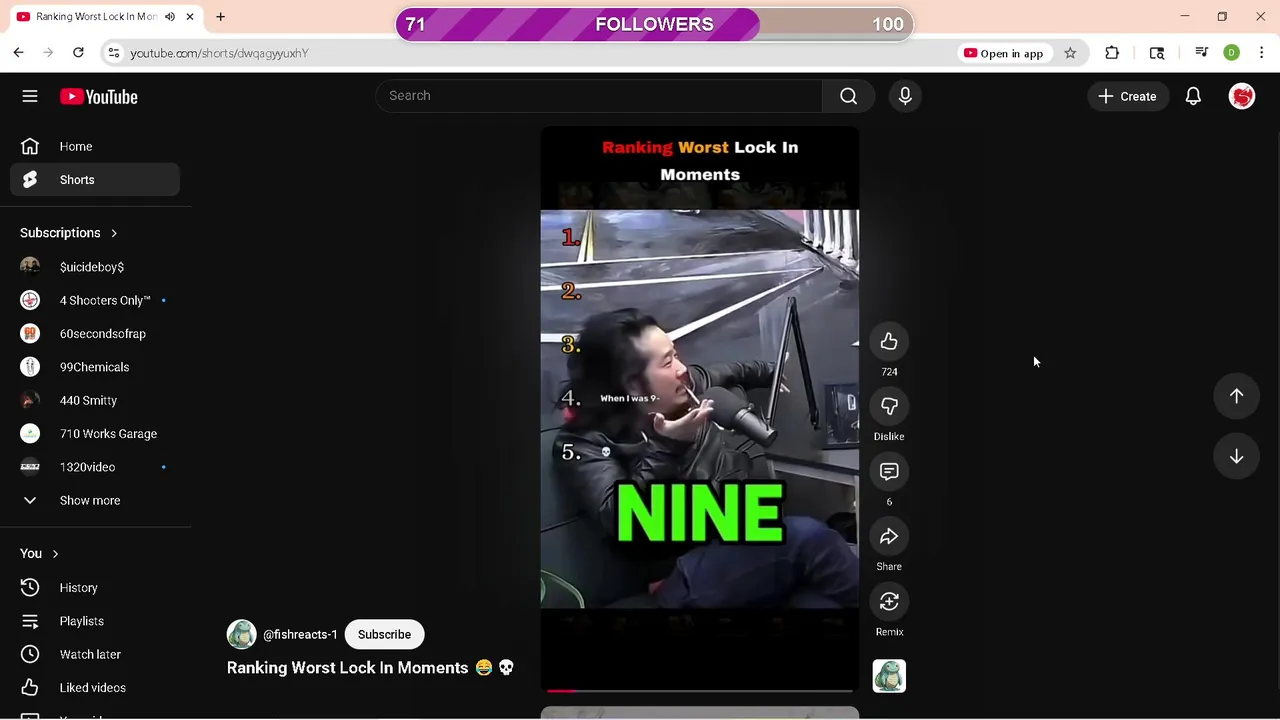This screenshot has width=1280, height=720.
Task: Reload the current page
Action: click(78, 53)
